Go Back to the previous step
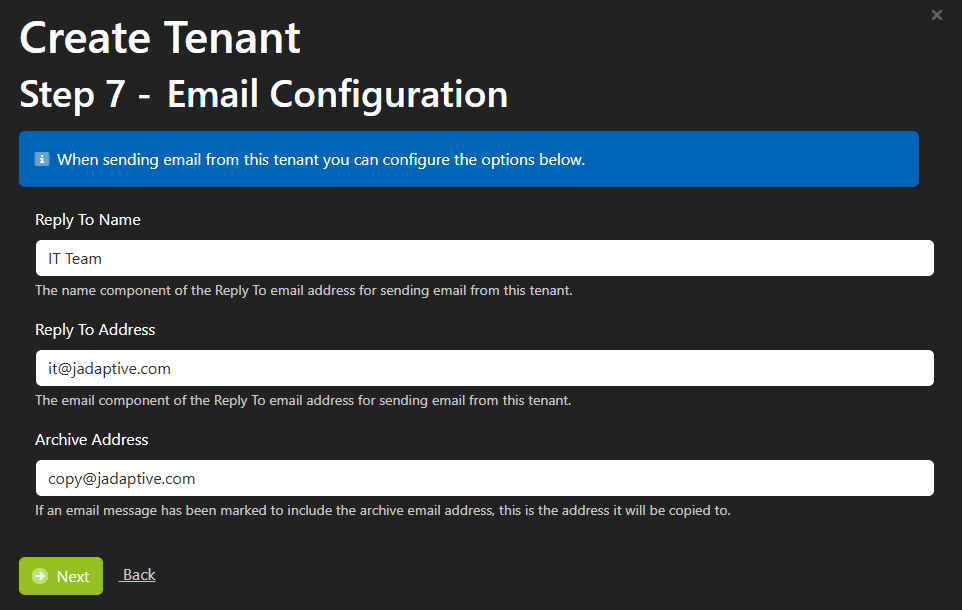The width and height of the screenshot is (962, 610). click(x=139, y=574)
